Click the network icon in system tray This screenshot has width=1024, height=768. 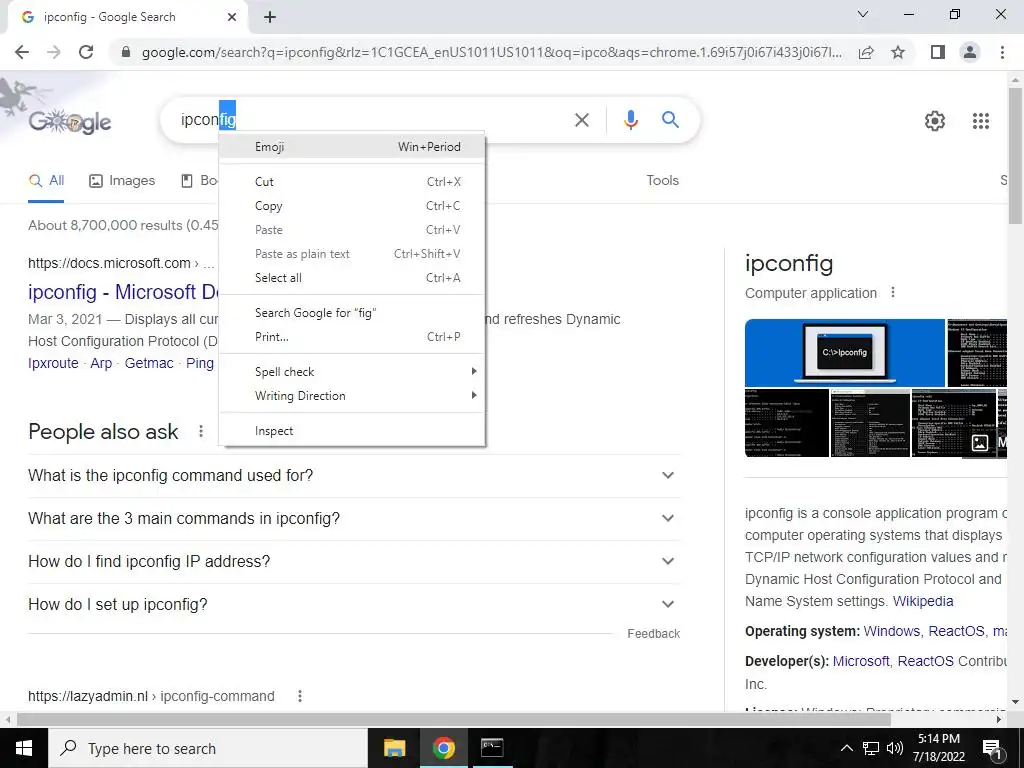871,748
